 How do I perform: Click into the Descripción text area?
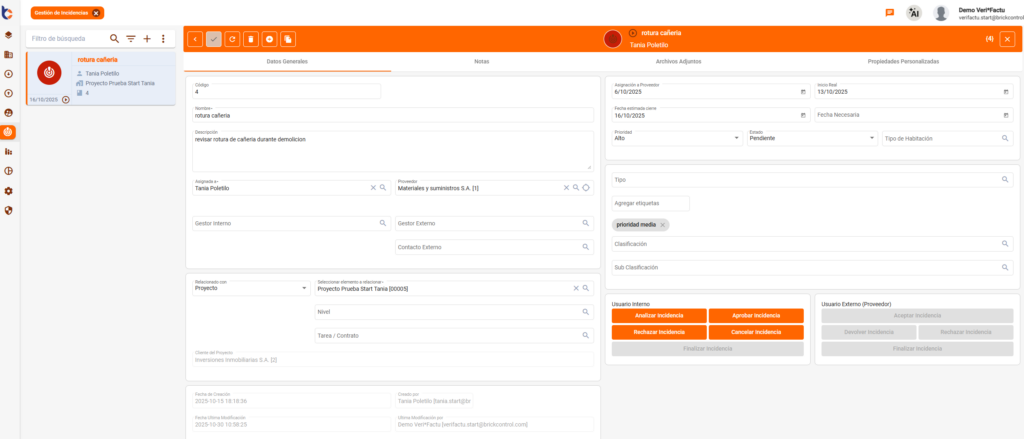pos(392,150)
